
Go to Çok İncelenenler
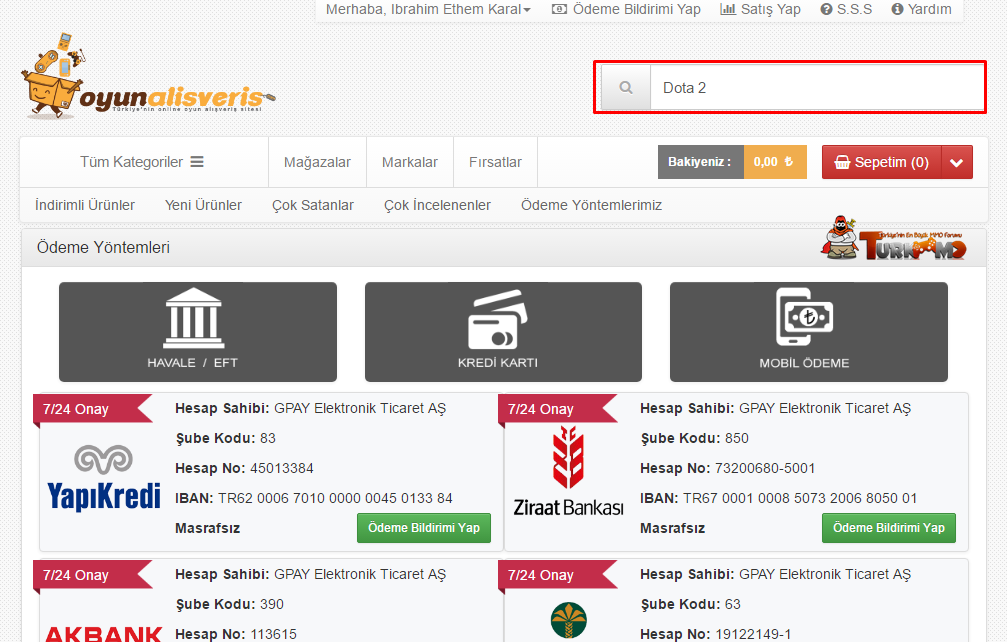coord(437,205)
